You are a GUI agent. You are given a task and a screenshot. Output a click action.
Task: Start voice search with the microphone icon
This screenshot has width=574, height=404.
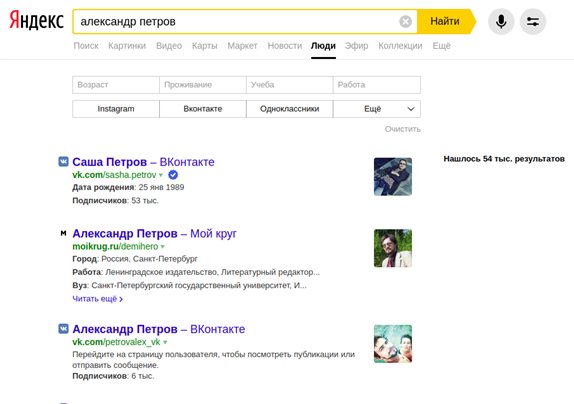(x=501, y=22)
